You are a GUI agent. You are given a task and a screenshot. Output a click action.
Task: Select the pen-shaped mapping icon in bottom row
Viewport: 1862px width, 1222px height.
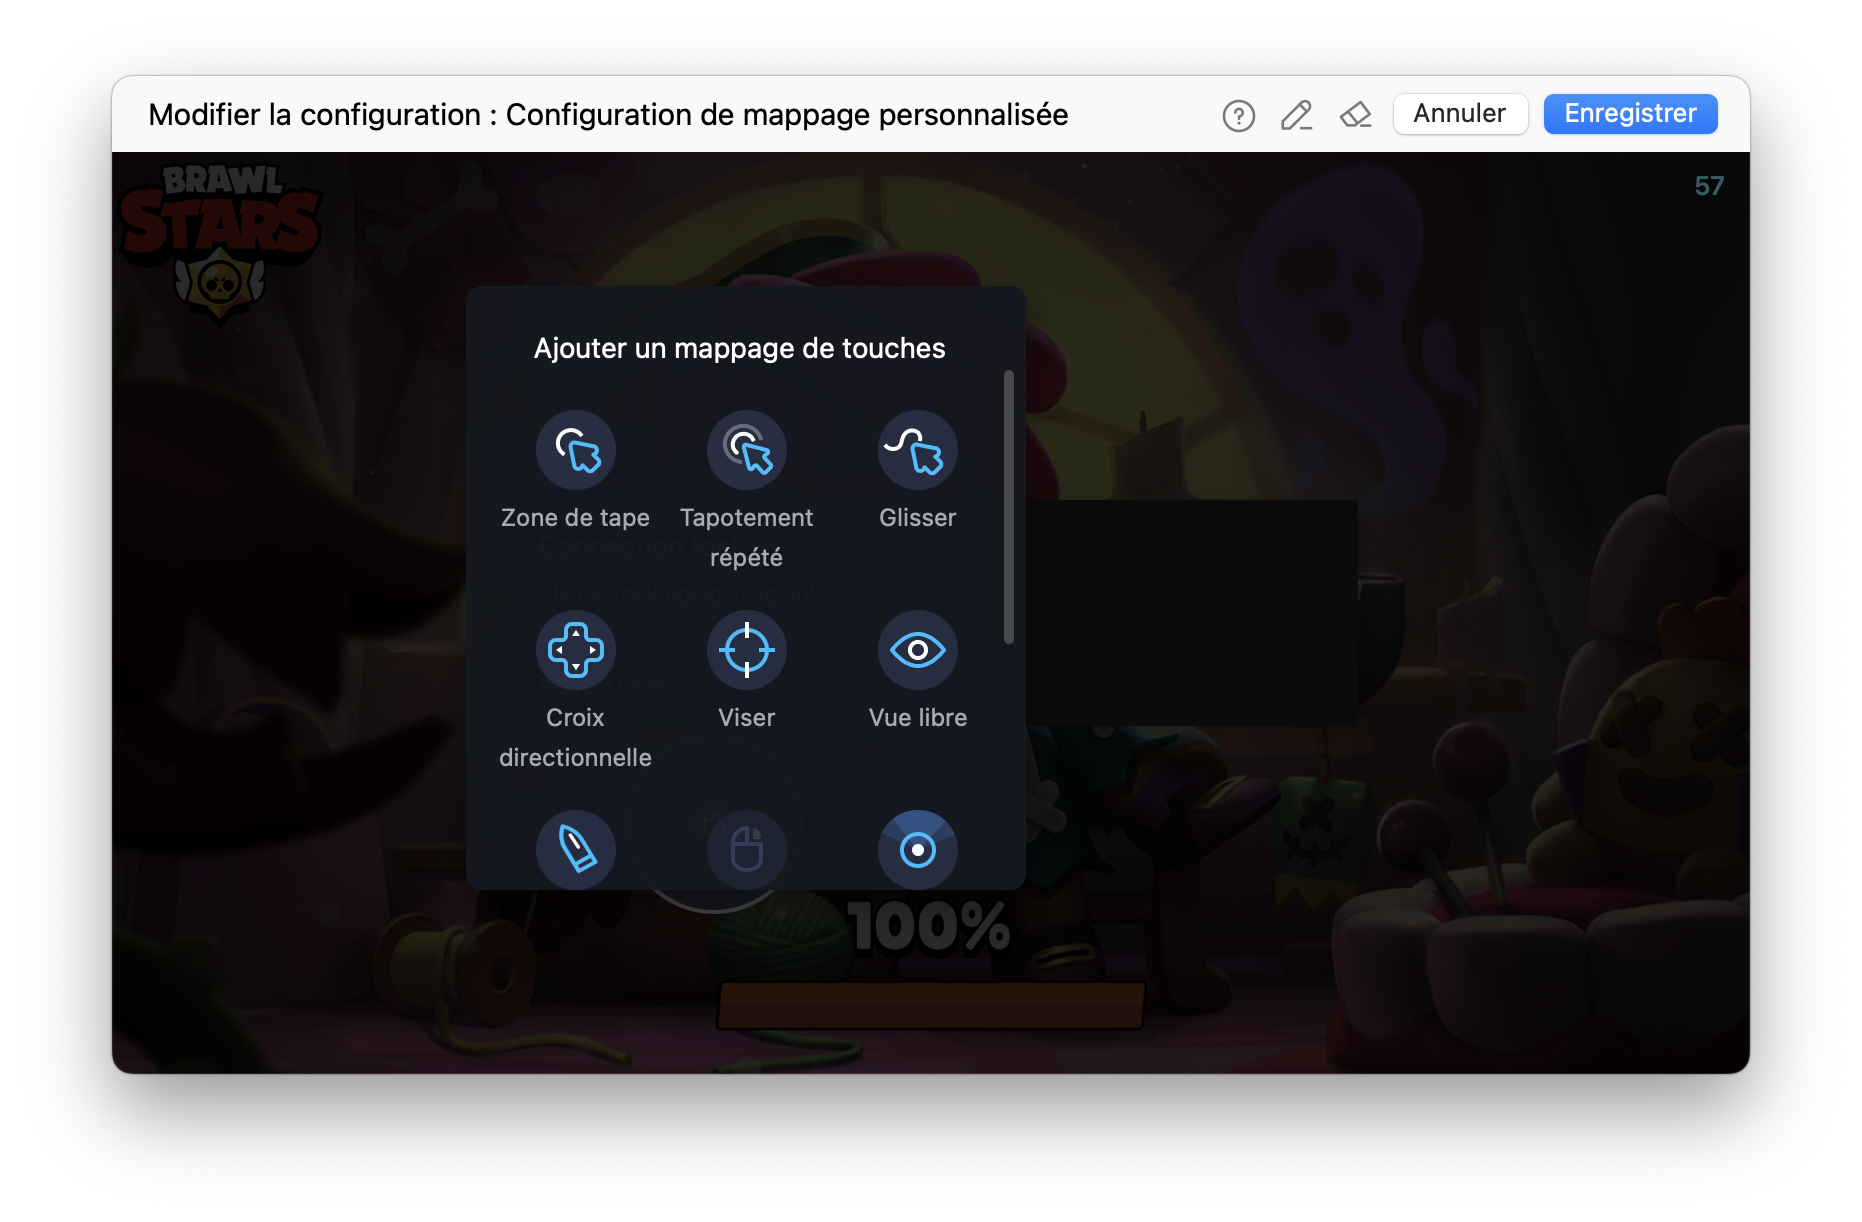pyautogui.click(x=575, y=850)
